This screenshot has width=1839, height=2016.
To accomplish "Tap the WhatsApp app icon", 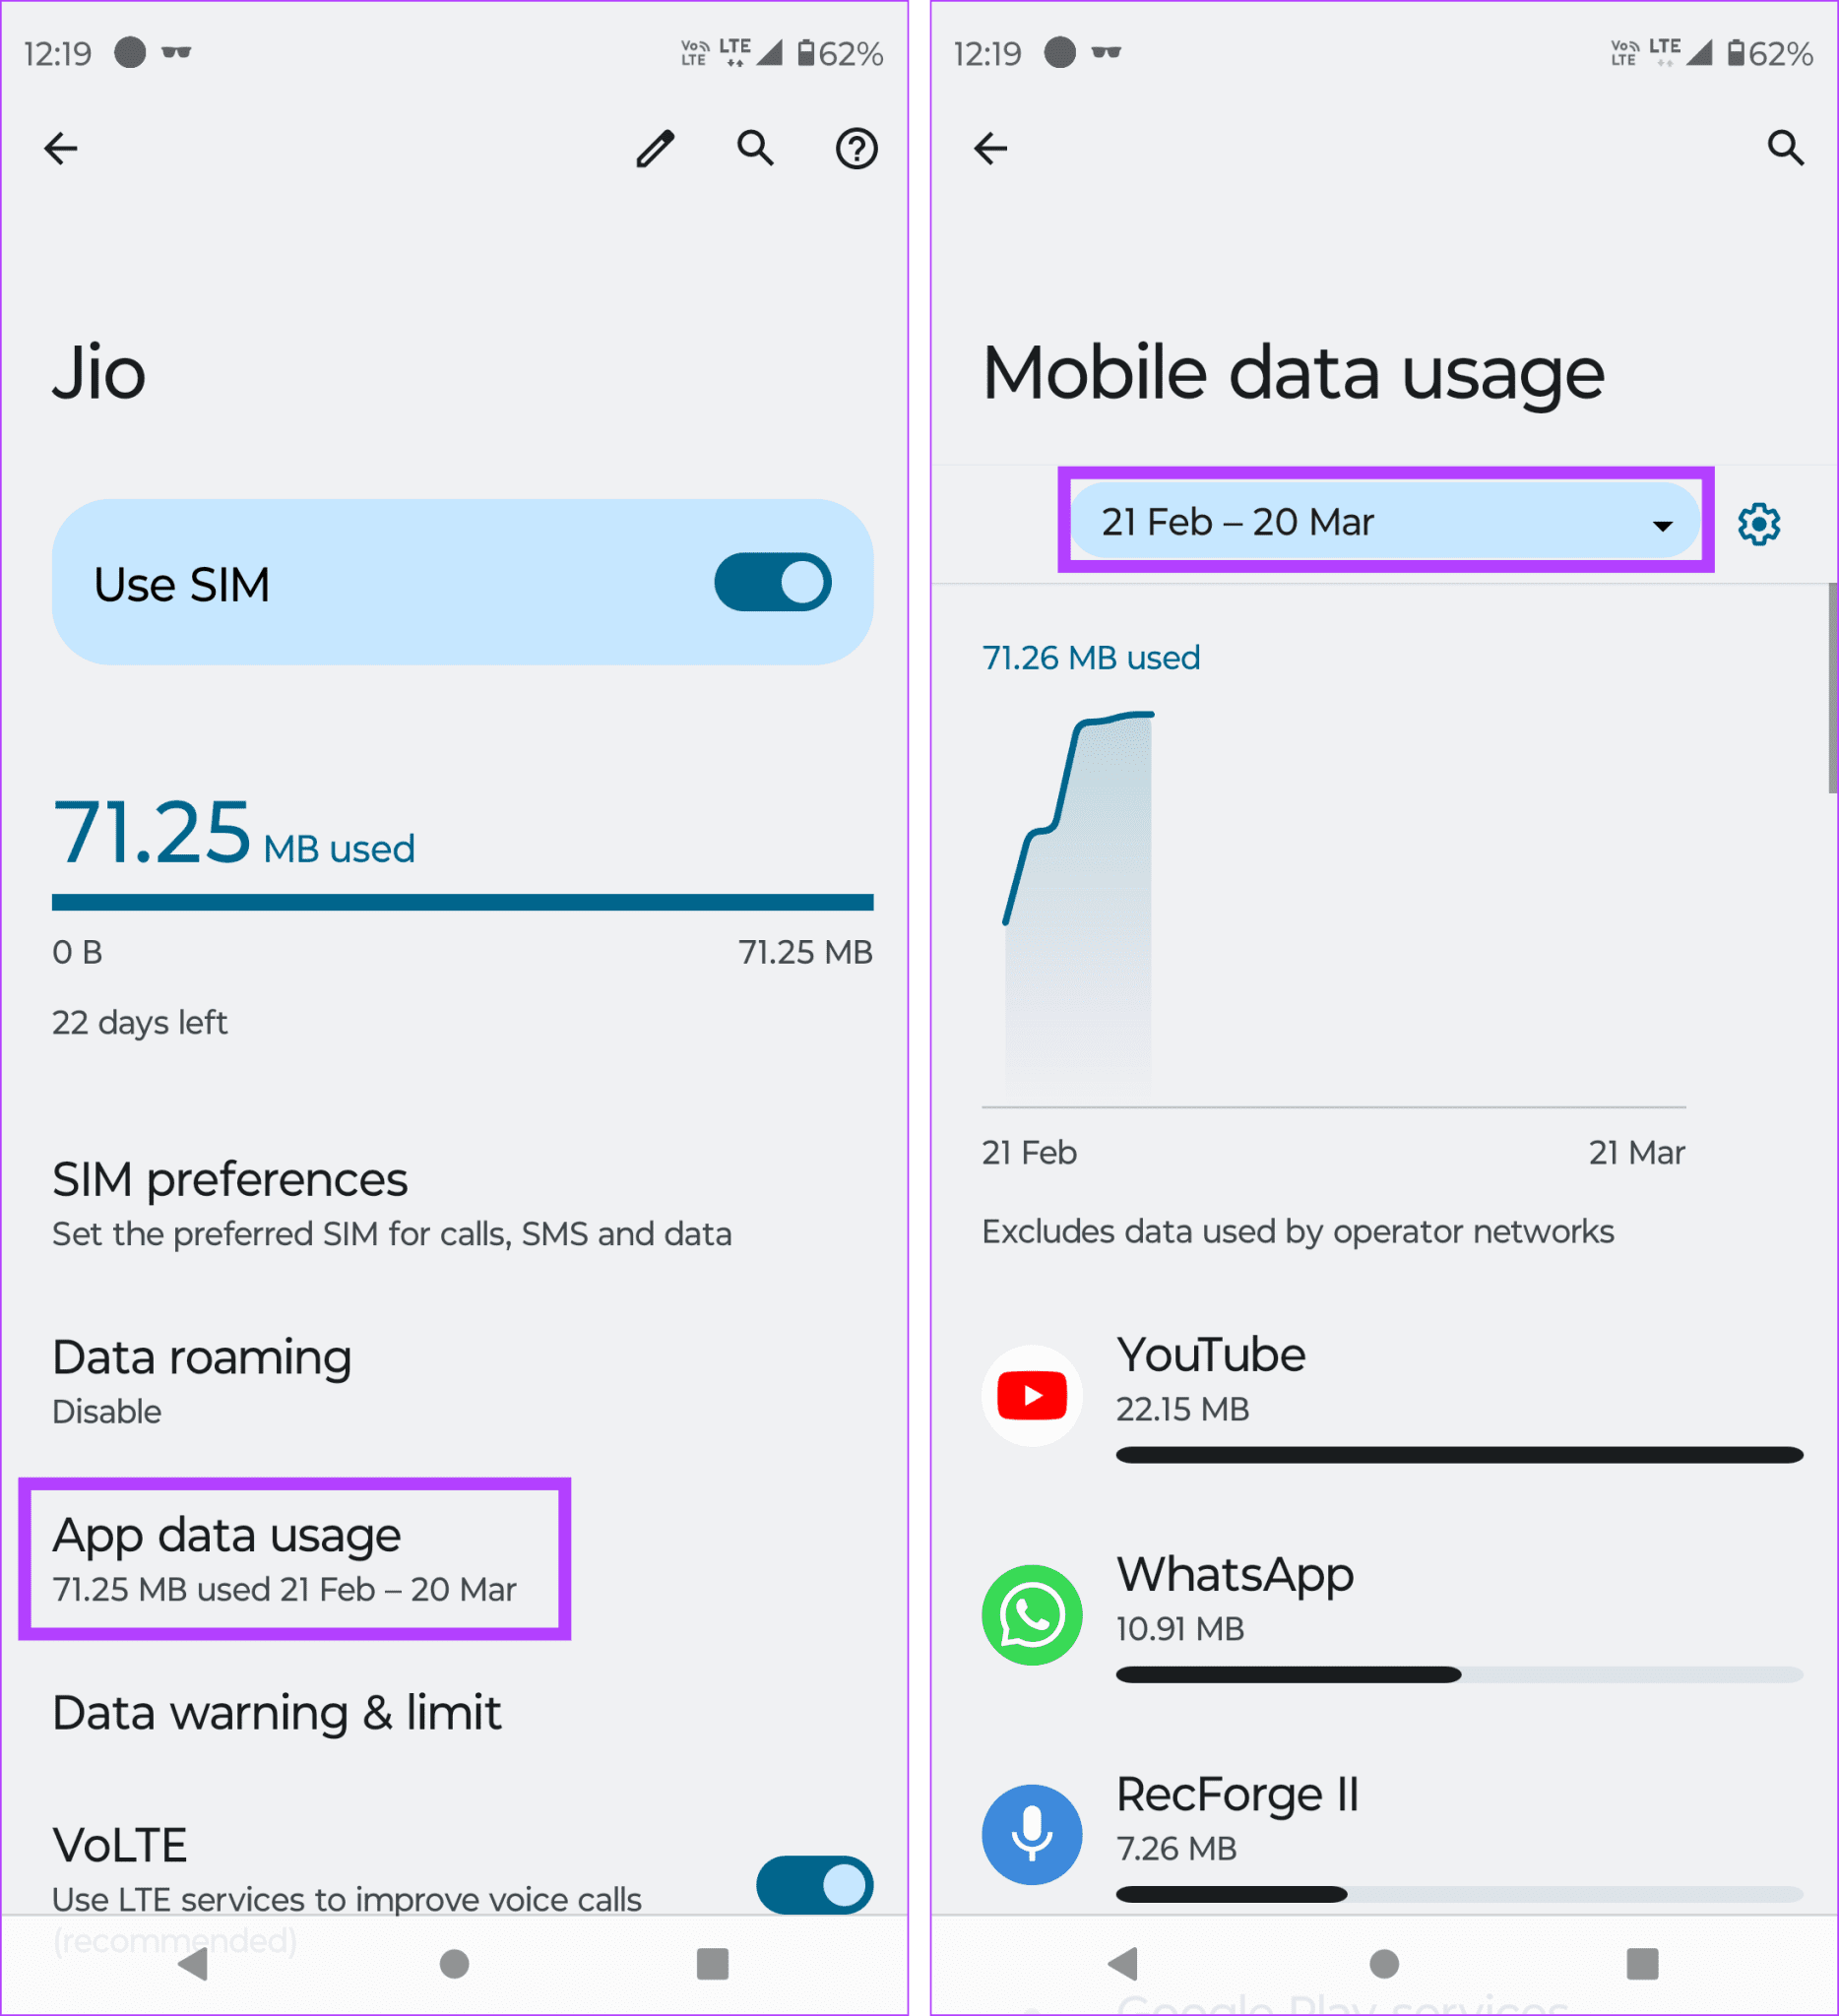I will [1032, 1615].
